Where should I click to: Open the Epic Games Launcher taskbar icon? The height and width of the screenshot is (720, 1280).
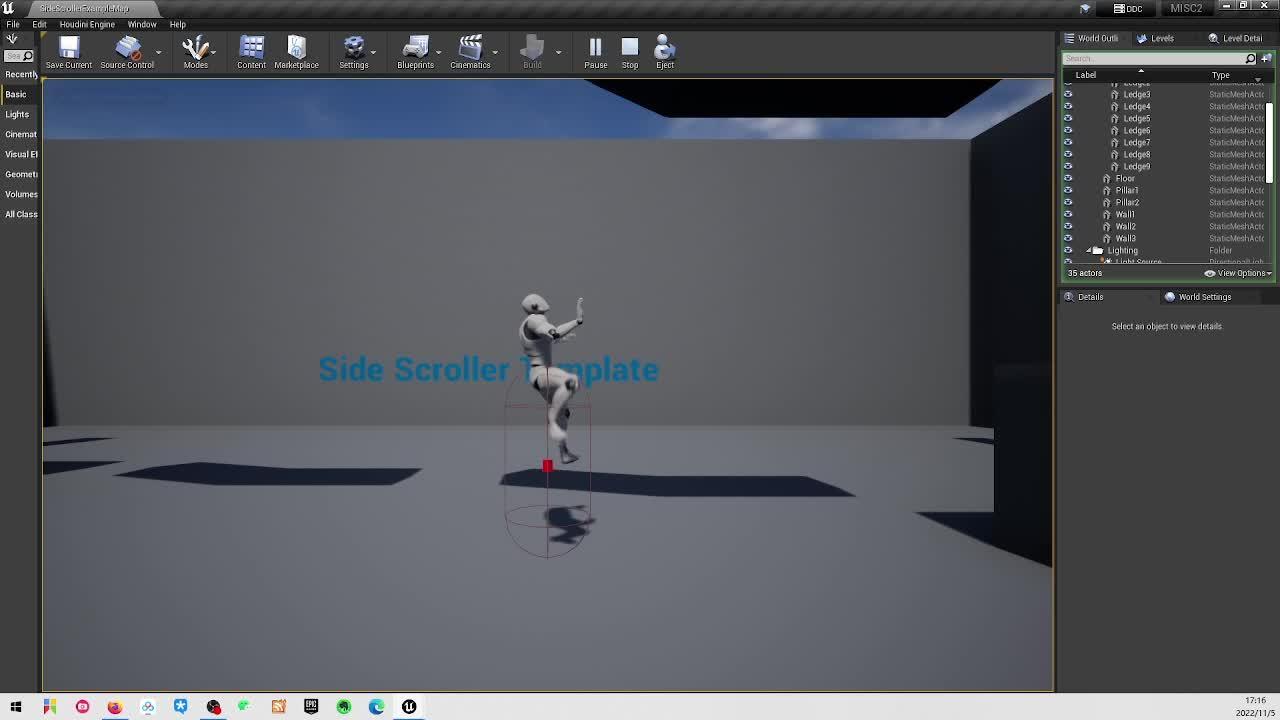(311, 707)
